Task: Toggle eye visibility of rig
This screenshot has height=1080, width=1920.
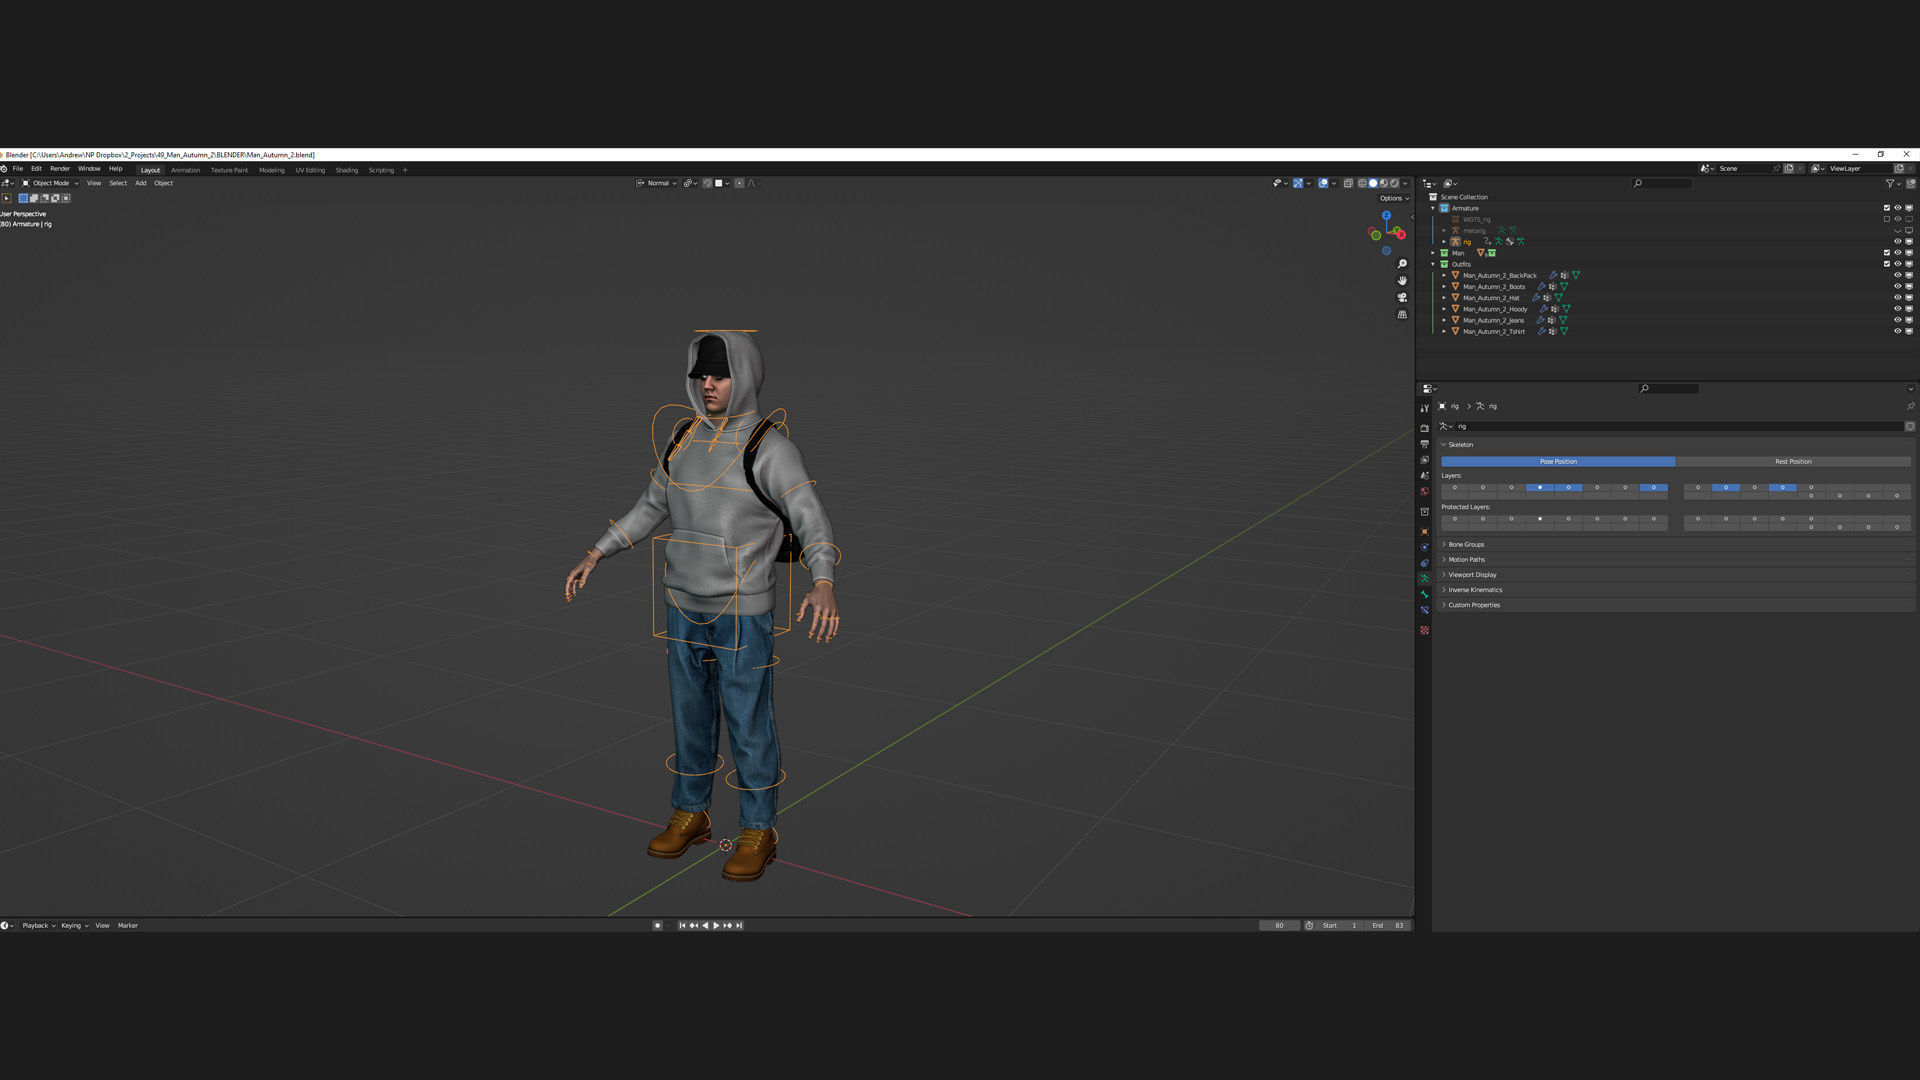Action: (x=1898, y=241)
